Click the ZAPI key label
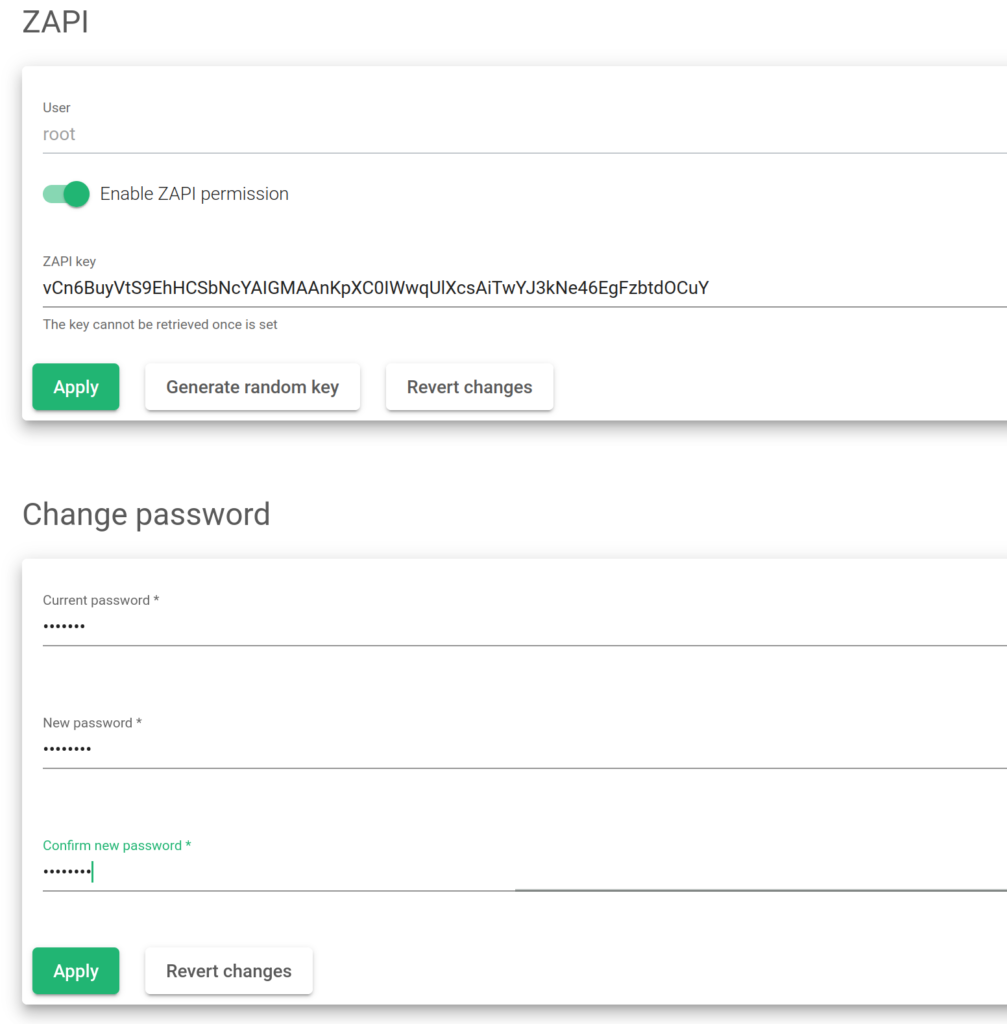This screenshot has height=1024, width=1007. [x=69, y=262]
